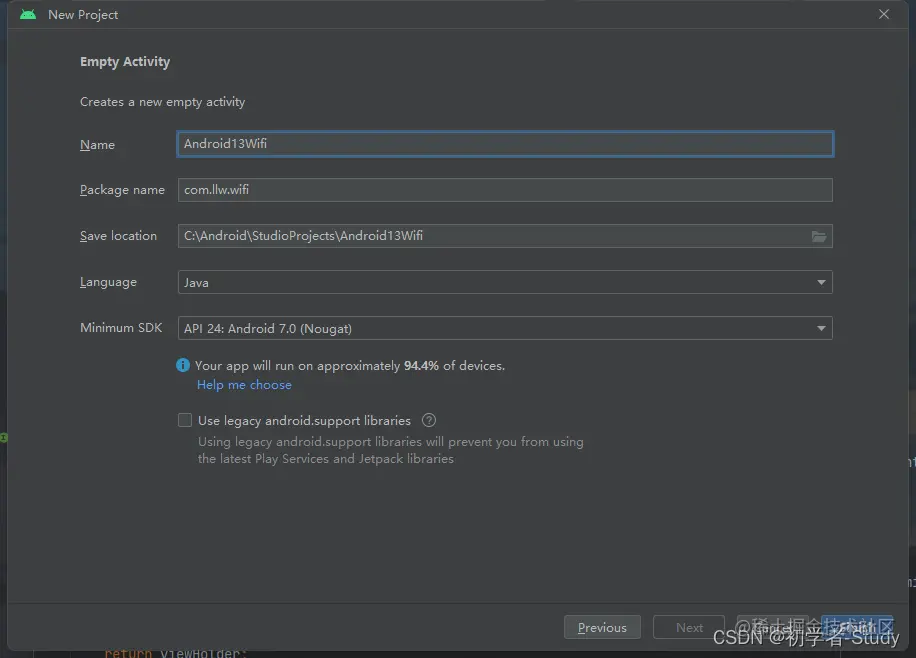This screenshot has width=916, height=658.
Task: Enable Use legacy android.support libraries checkbox
Action: point(185,420)
